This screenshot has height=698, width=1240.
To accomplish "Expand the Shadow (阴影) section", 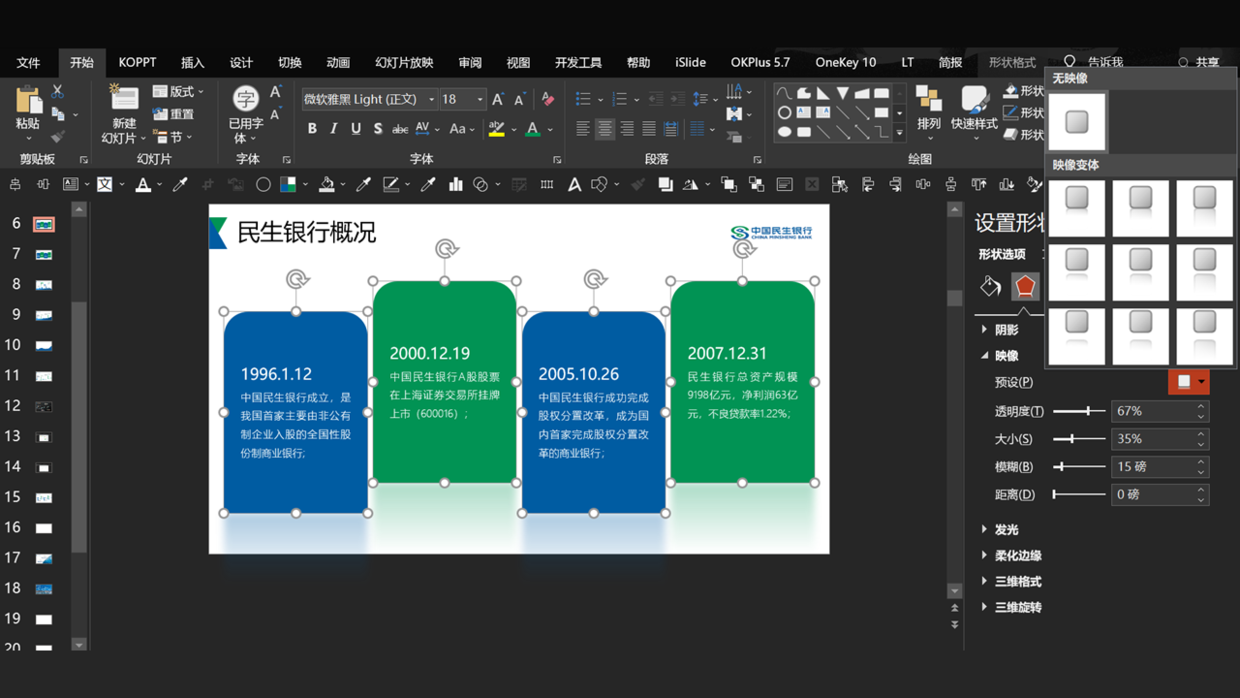I will pyautogui.click(x=1006, y=329).
